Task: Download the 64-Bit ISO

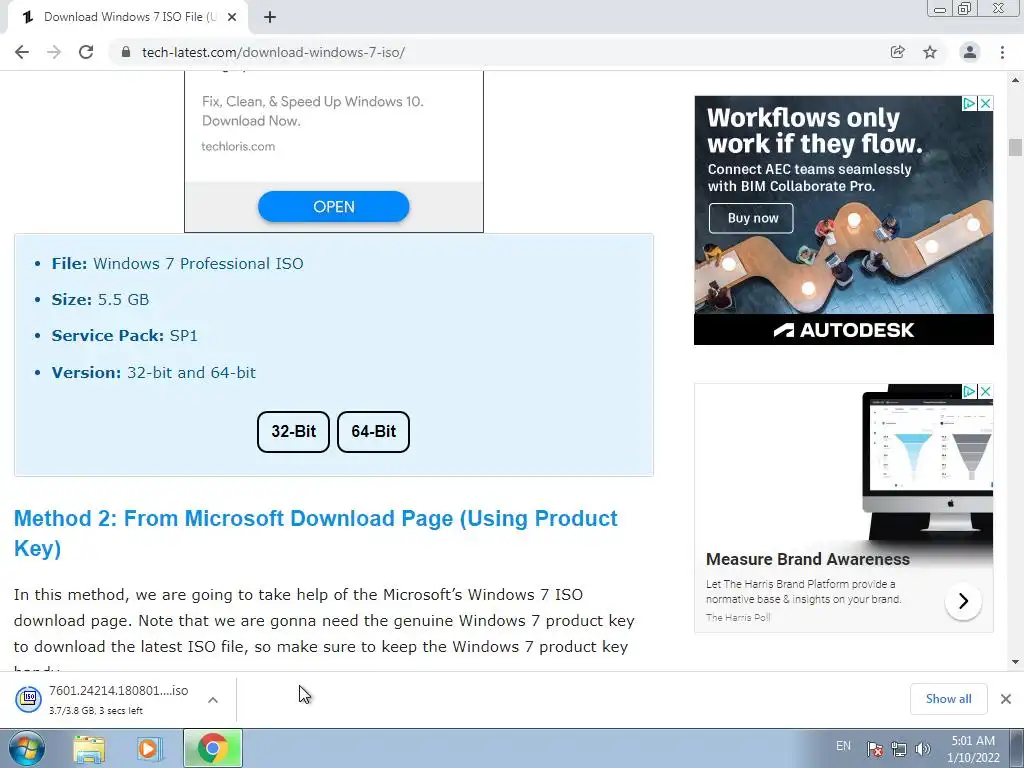Action: 374,432
